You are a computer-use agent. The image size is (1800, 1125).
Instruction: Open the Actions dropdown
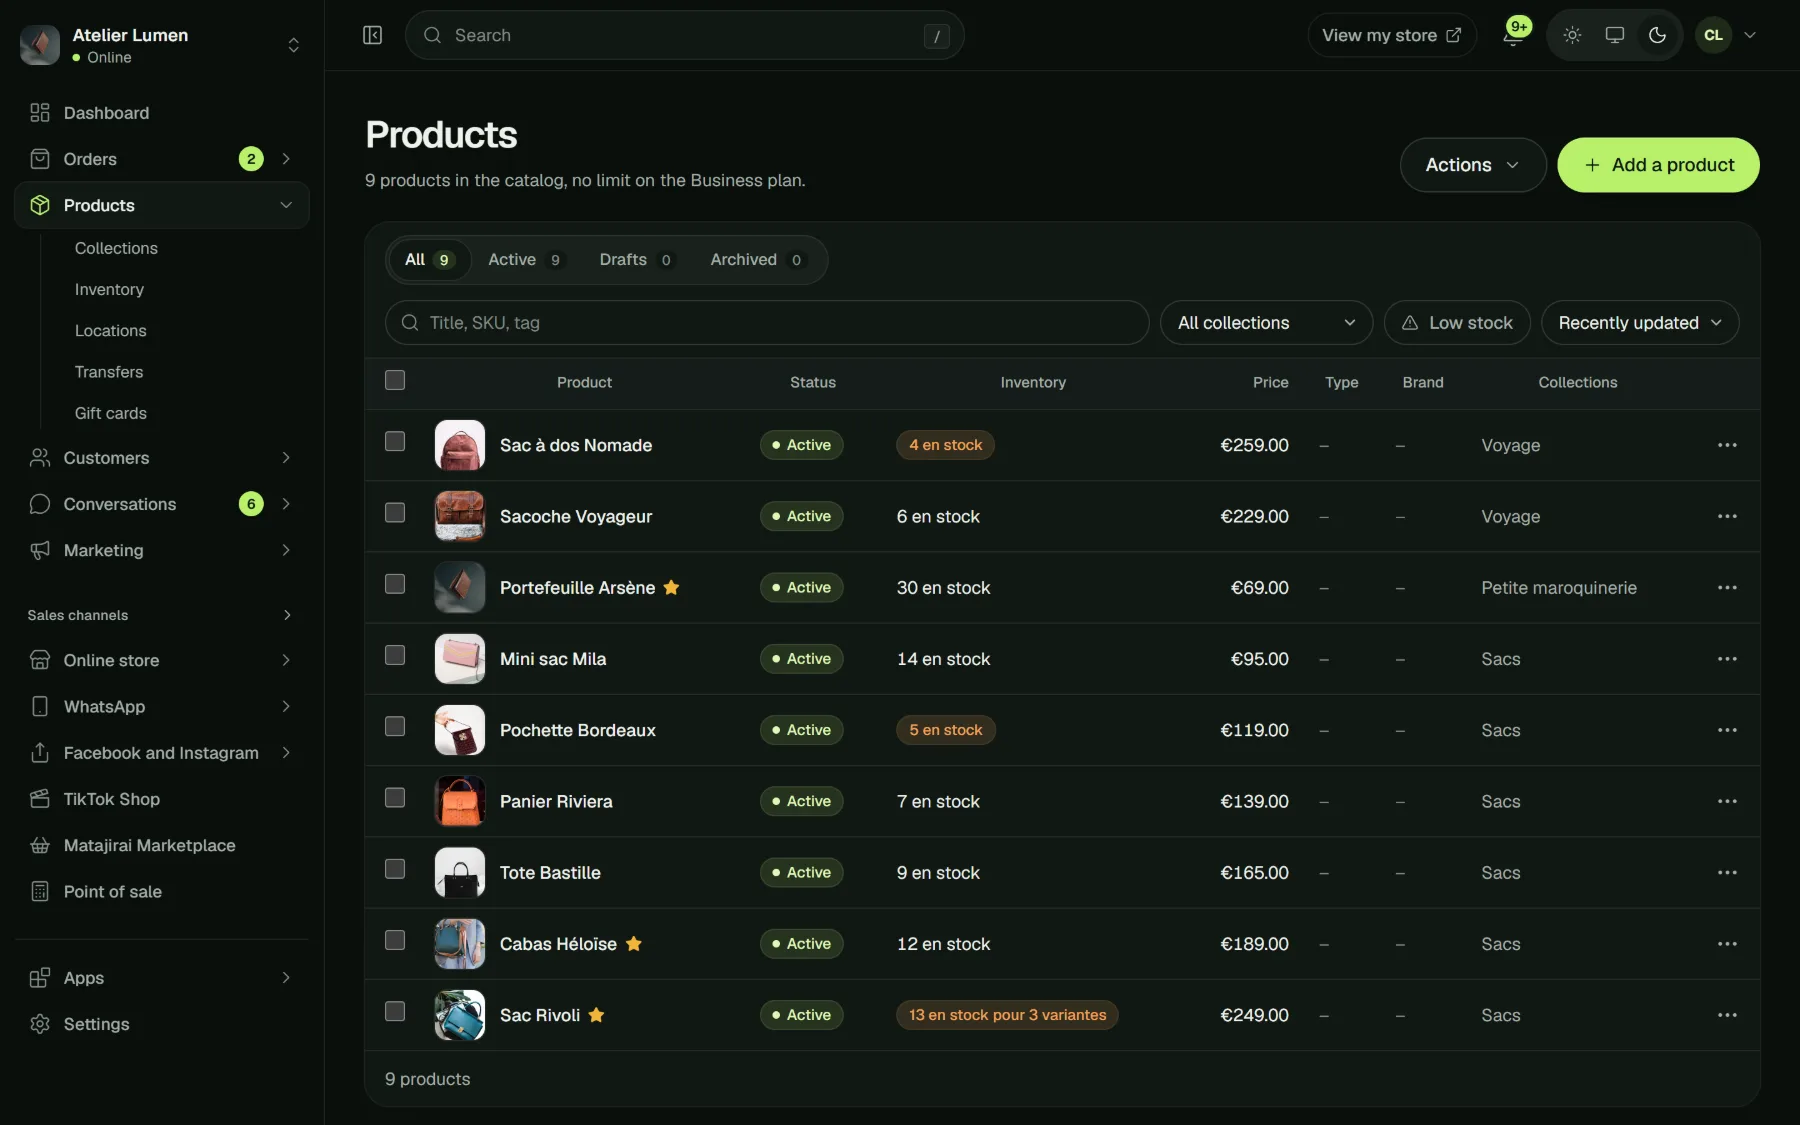(x=1472, y=165)
